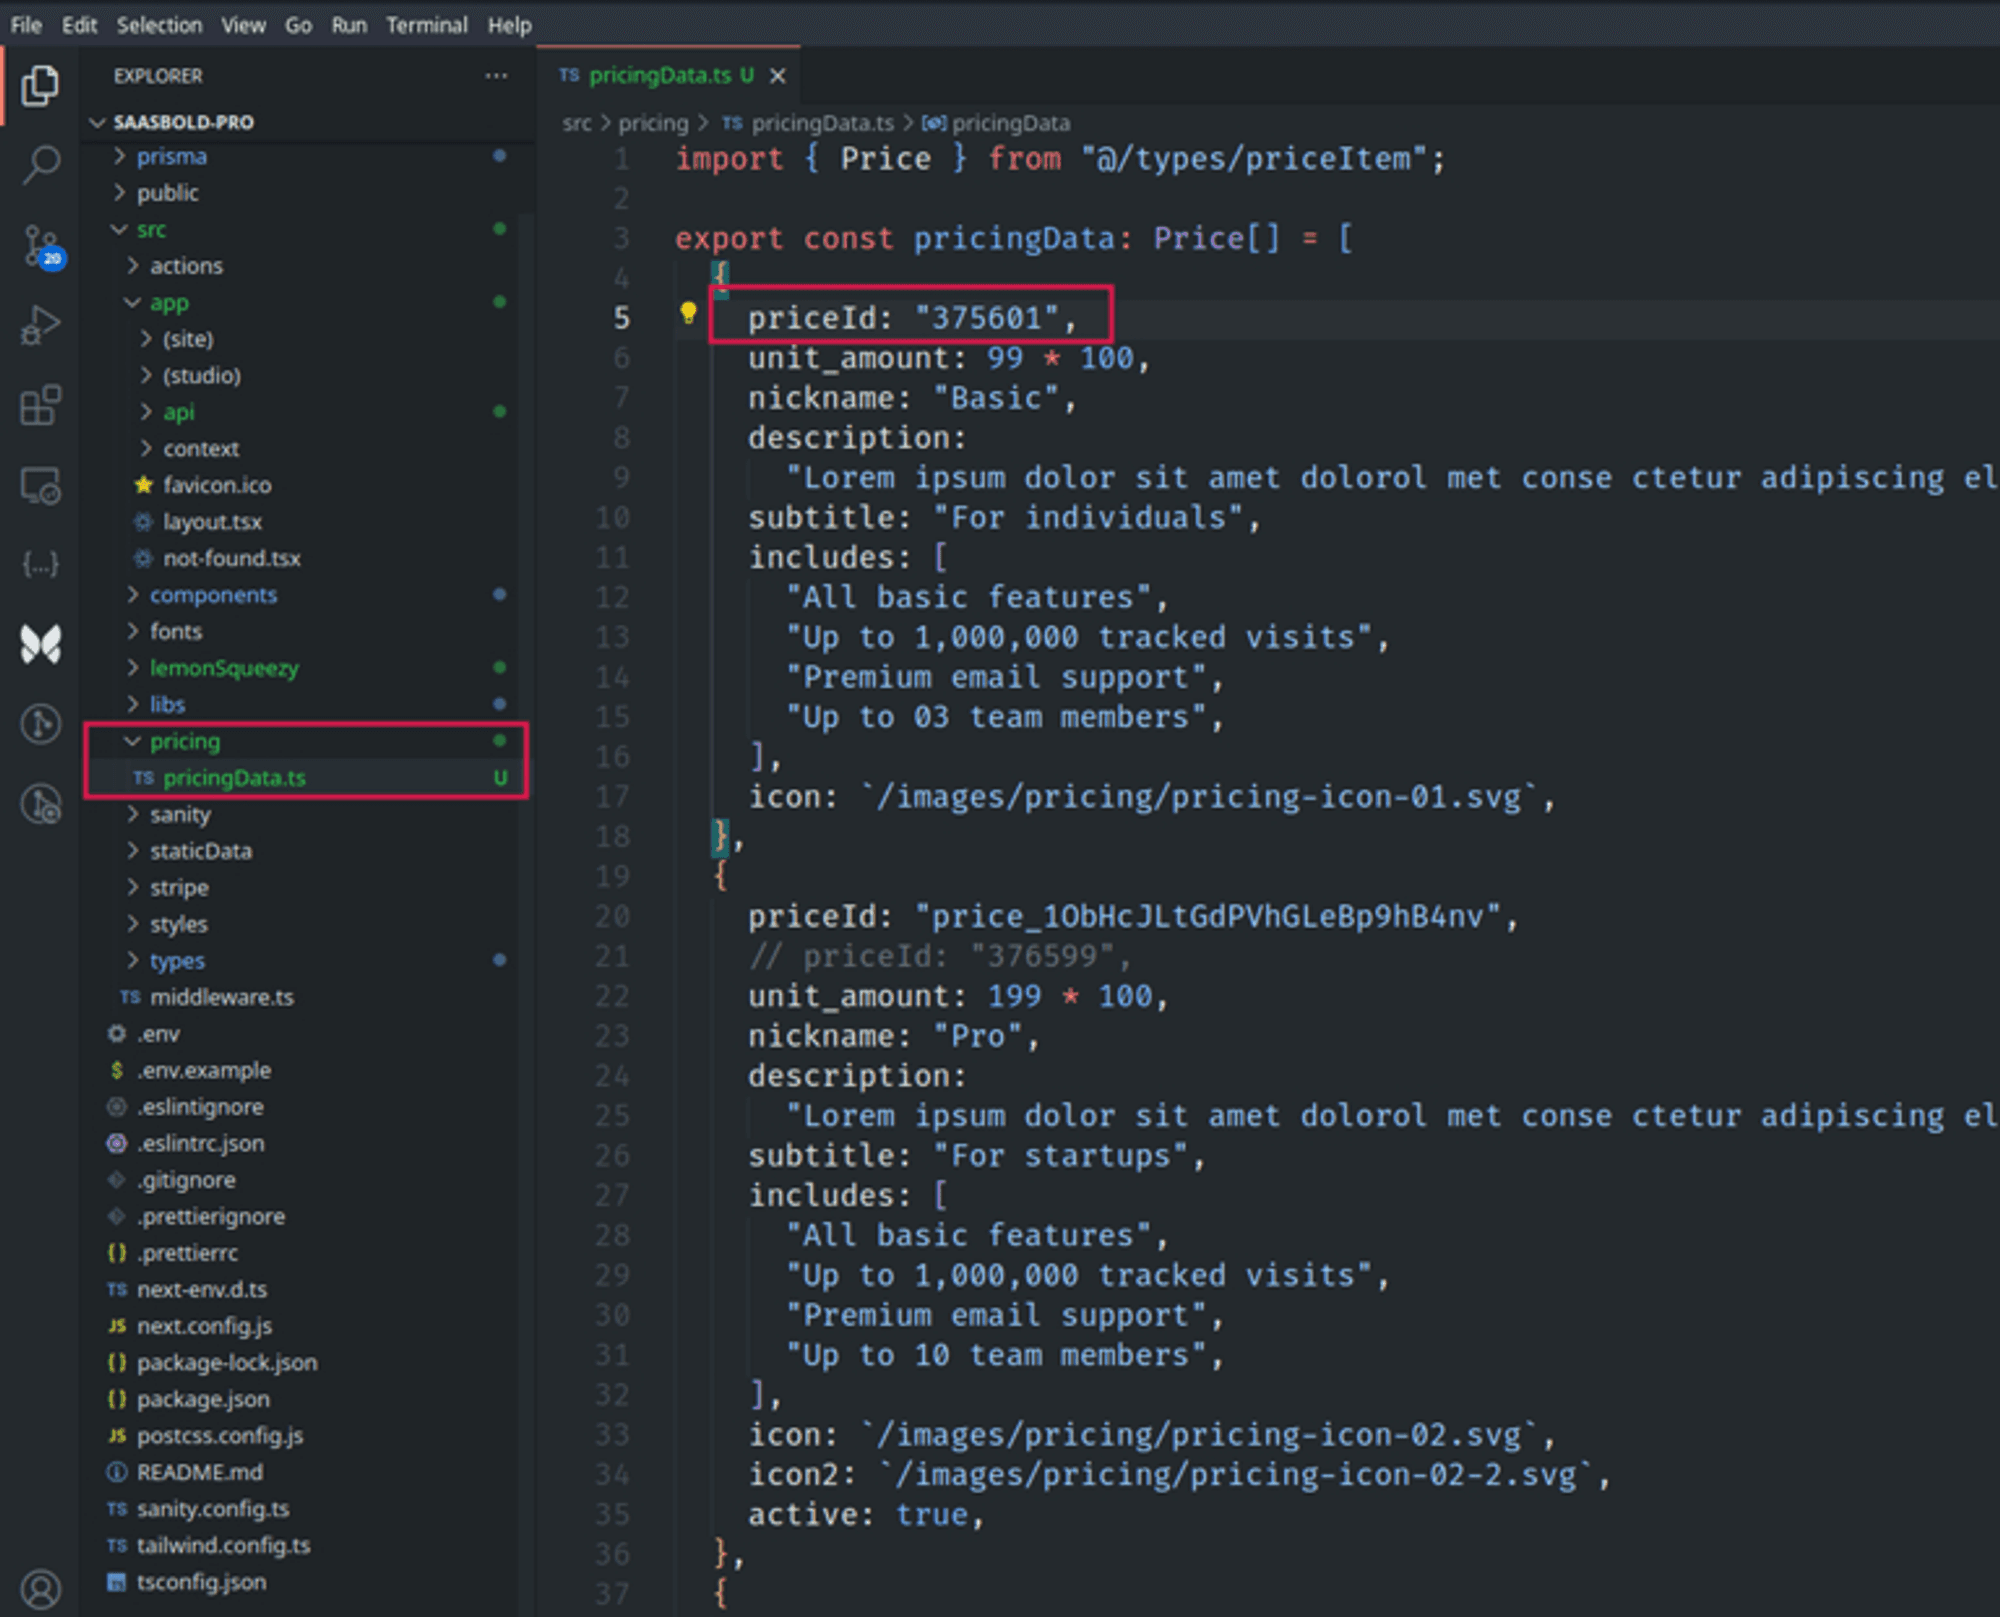
Task: Close the pricingData.ts editor tab
Action: pos(779,75)
